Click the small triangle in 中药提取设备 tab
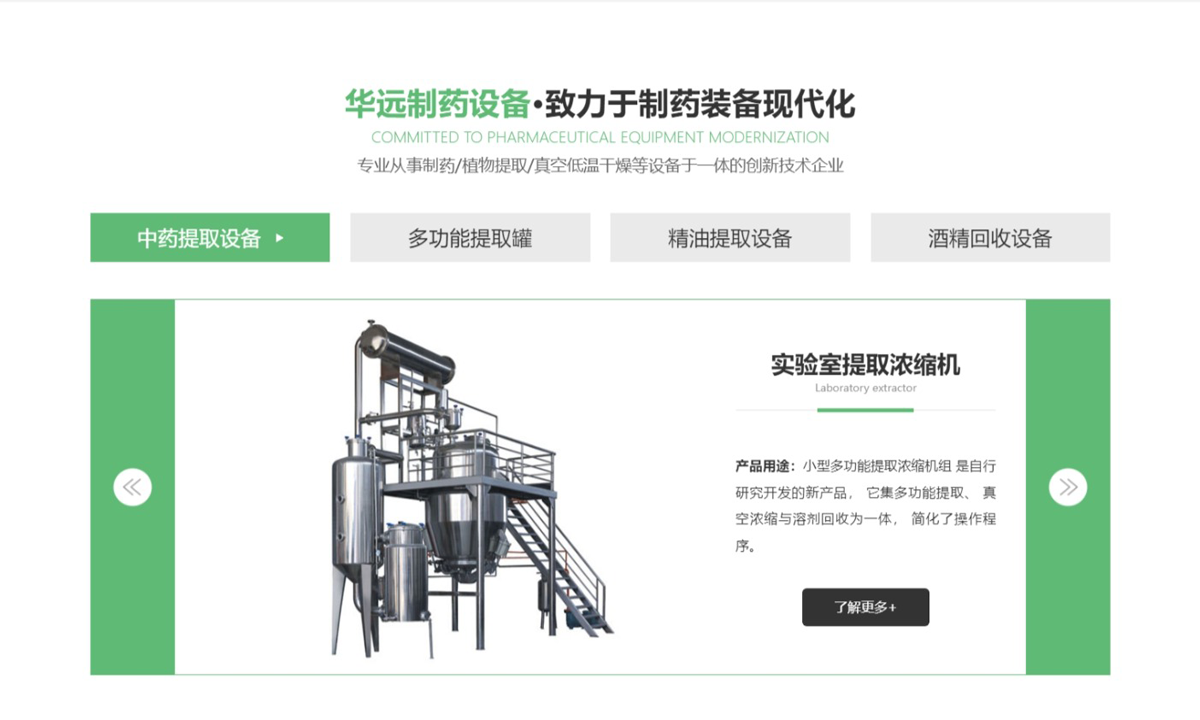1200x720 pixels. (x=279, y=238)
